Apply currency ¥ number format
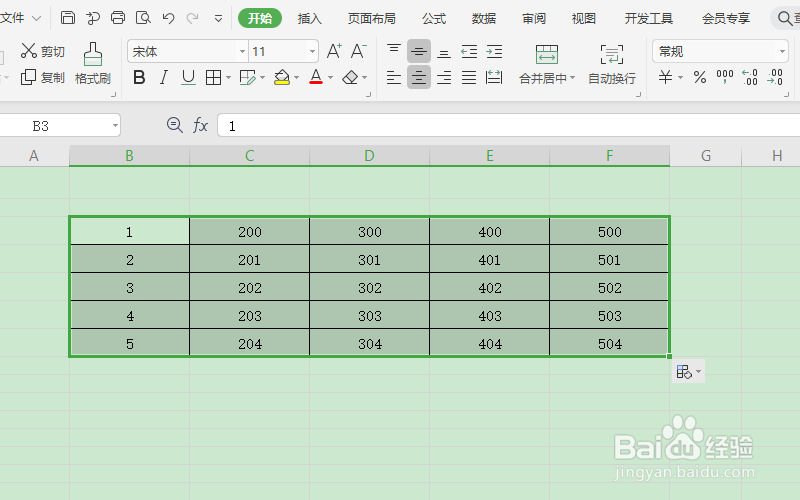 [x=665, y=78]
